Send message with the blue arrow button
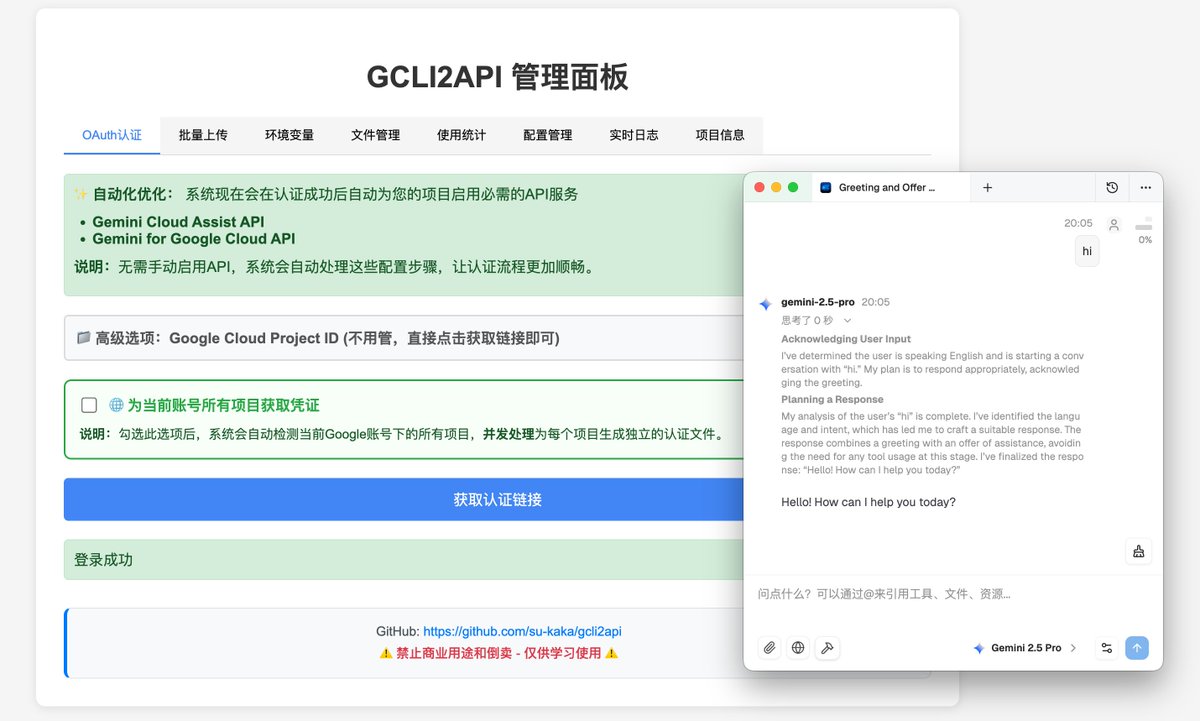 (x=1137, y=648)
